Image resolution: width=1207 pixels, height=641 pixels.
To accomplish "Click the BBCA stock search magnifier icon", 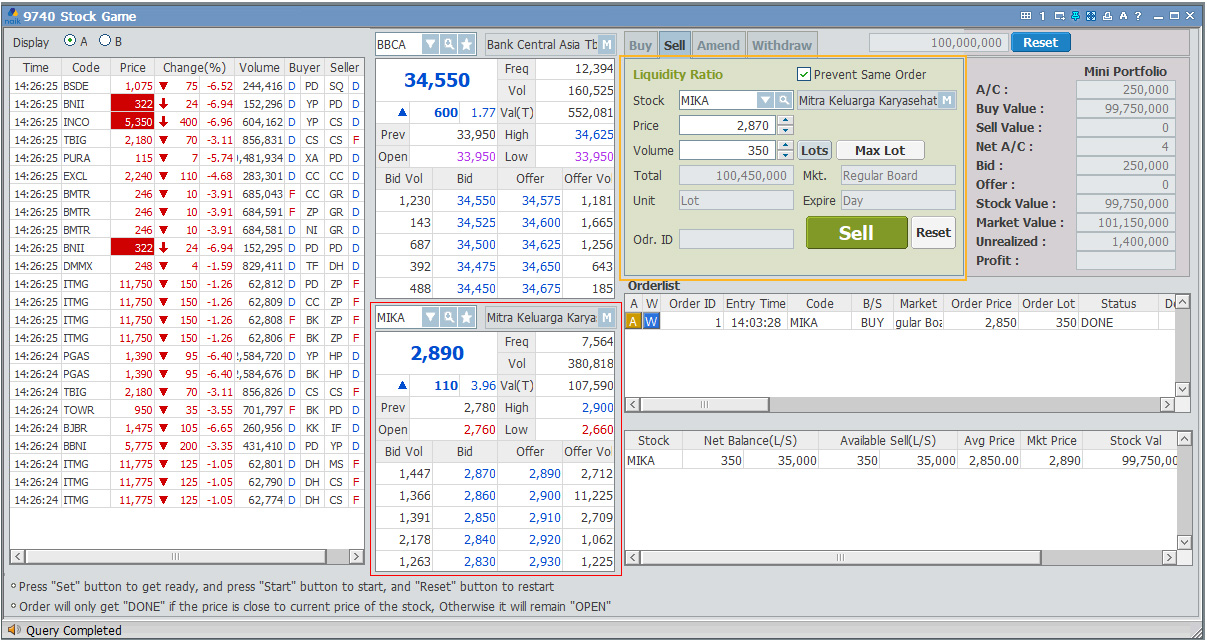I will 449,44.
